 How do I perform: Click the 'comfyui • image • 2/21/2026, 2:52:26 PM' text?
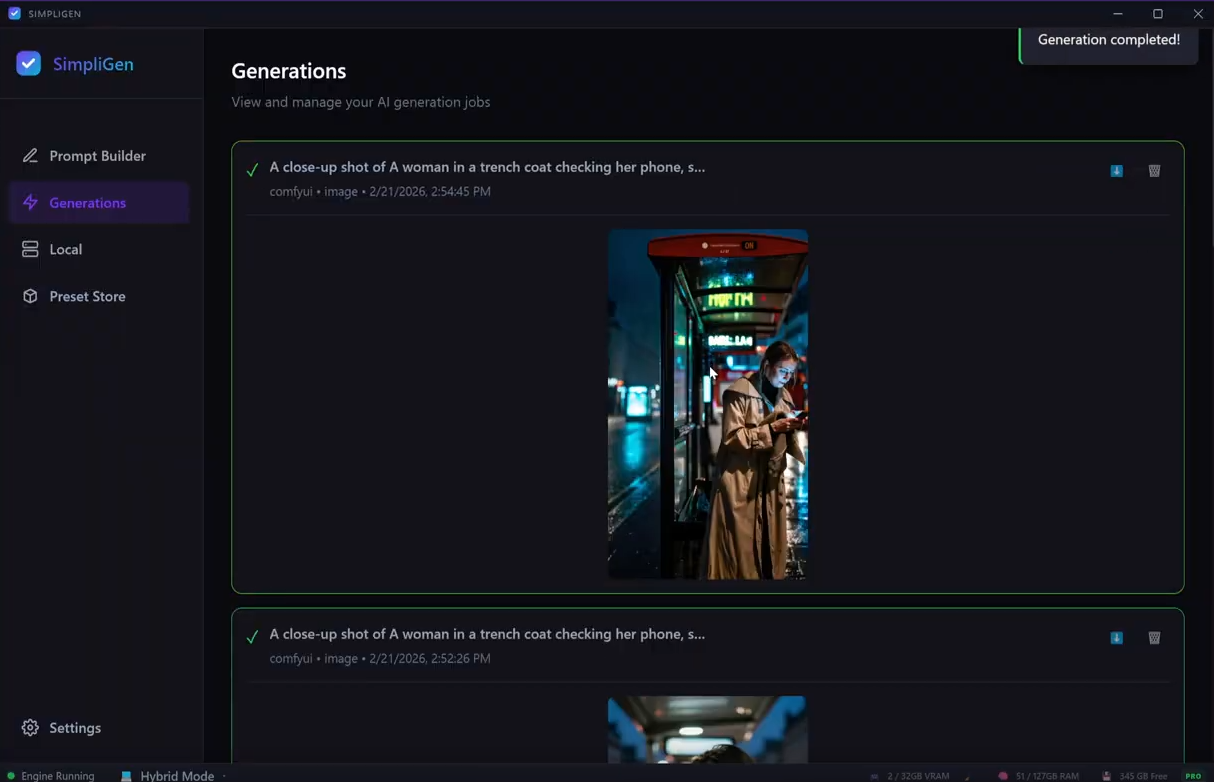tap(380, 658)
